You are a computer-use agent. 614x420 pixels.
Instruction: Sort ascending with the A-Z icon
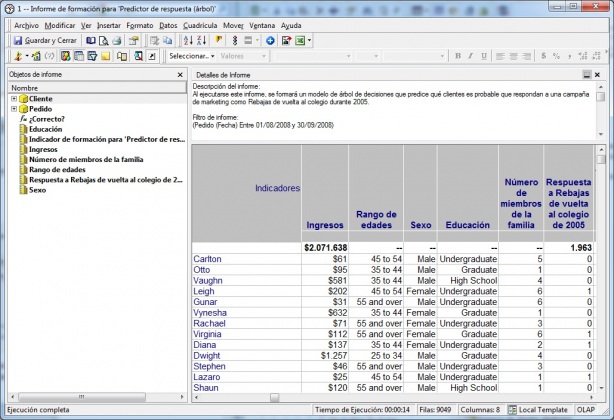pos(187,40)
